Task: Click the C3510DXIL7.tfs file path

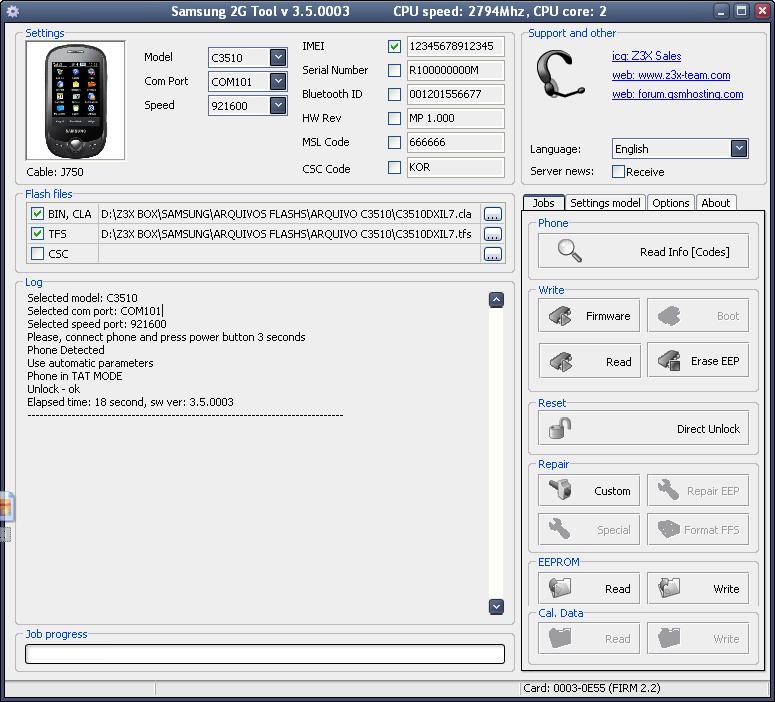Action: coord(289,234)
